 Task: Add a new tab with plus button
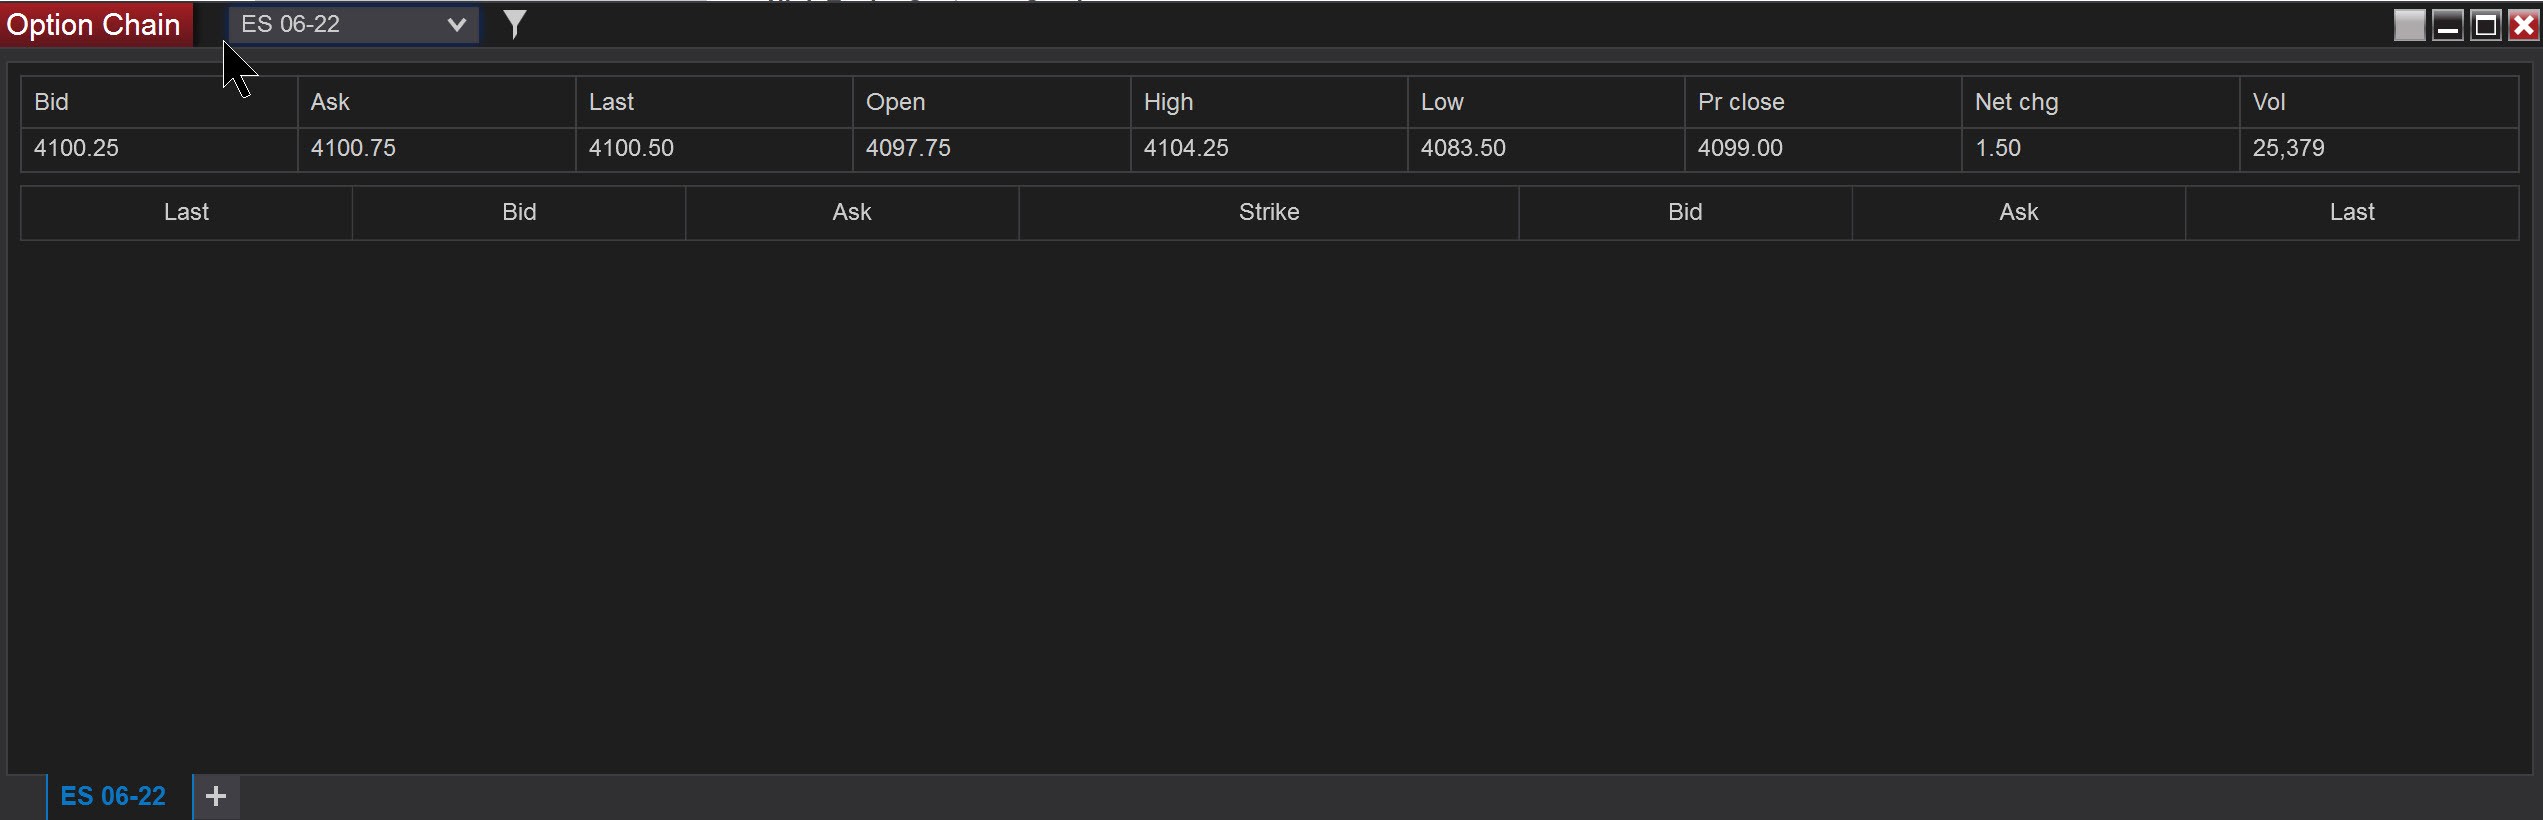[216, 796]
